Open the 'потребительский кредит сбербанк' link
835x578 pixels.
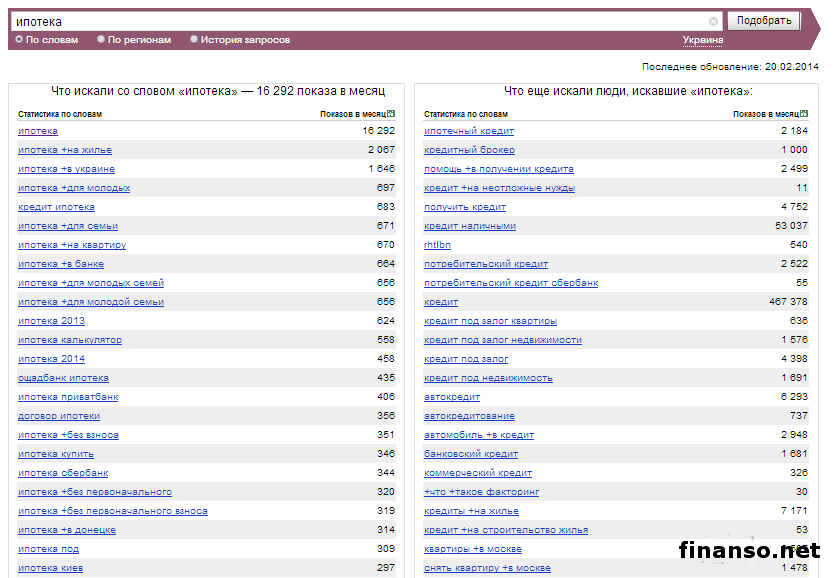point(511,283)
